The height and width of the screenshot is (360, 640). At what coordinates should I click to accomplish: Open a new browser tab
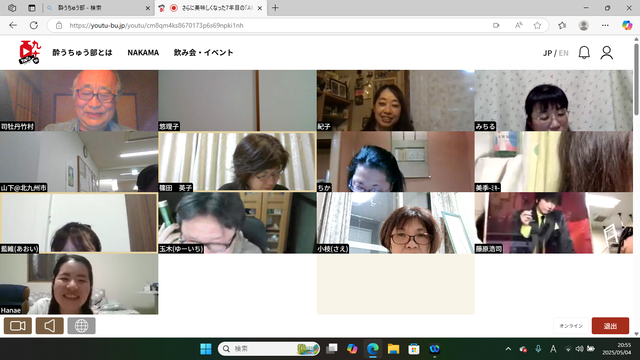(x=275, y=8)
